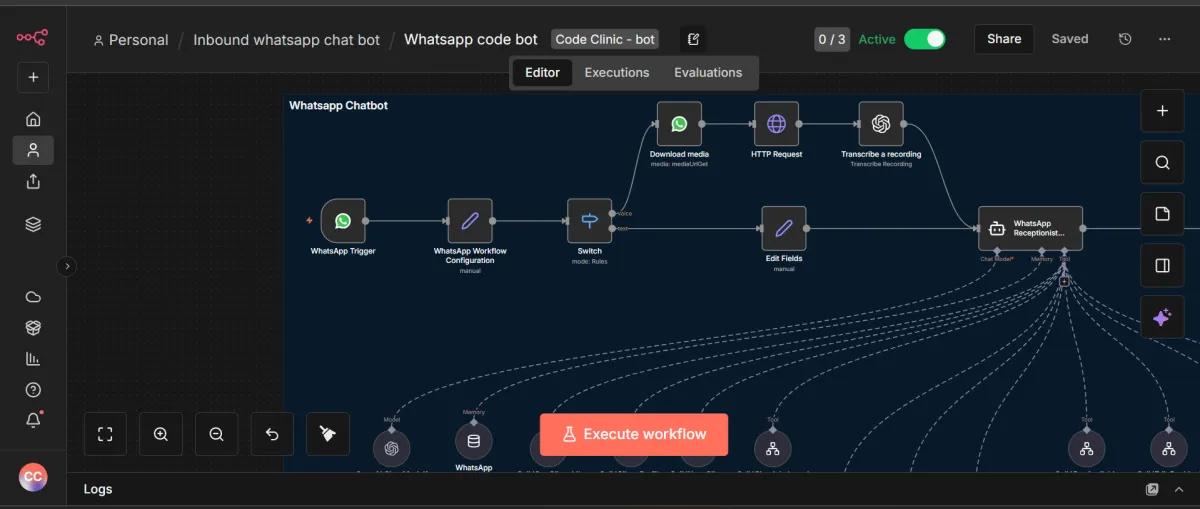Go to Overview home icon in sidebar
The width and height of the screenshot is (1200, 509).
coord(33,119)
